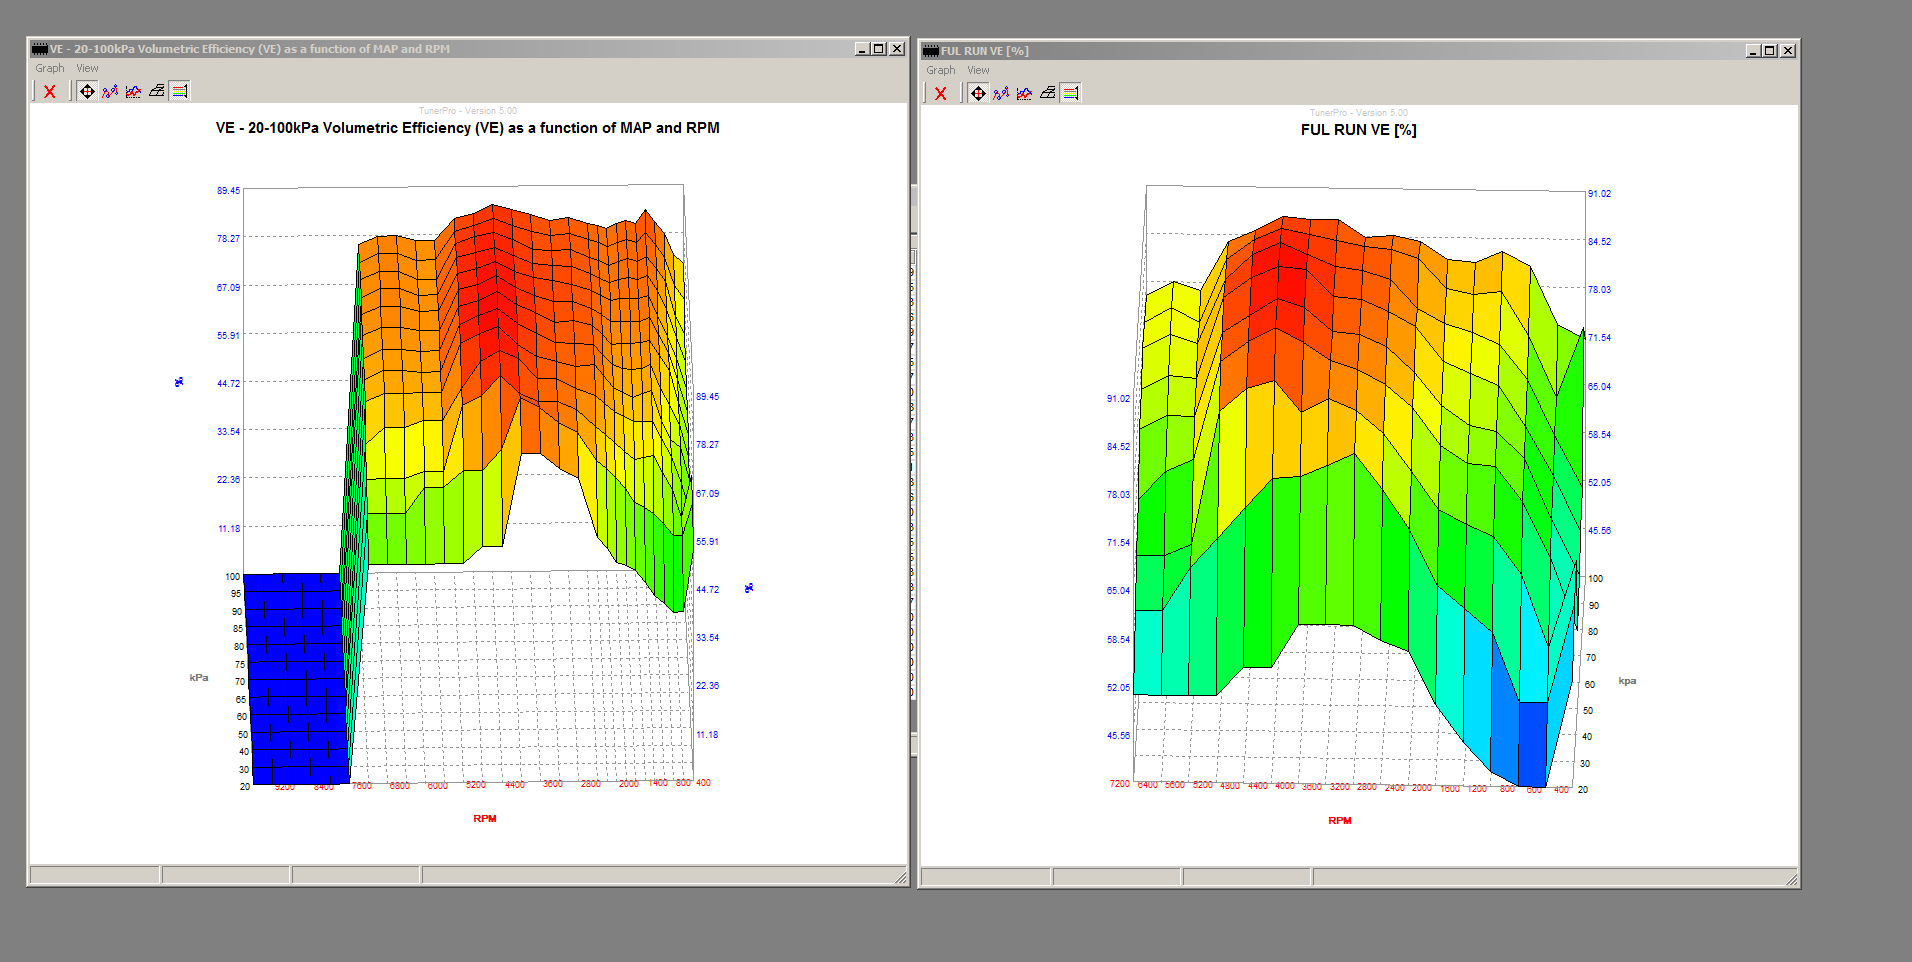
Task: Click color legend lines icon in FUL RUN VE toolbar
Action: click(x=1071, y=93)
